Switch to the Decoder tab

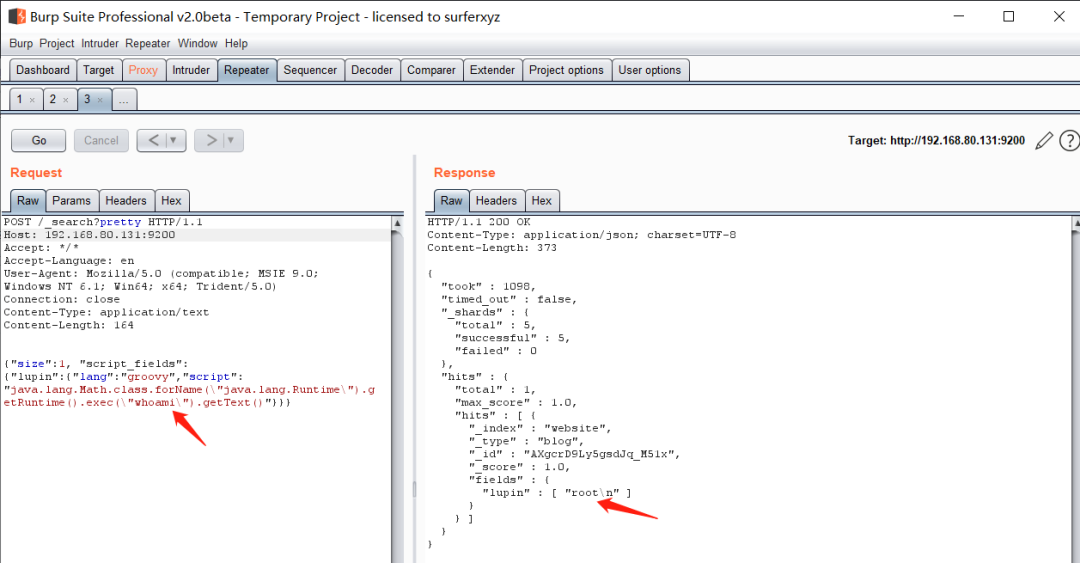click(372, 70)
